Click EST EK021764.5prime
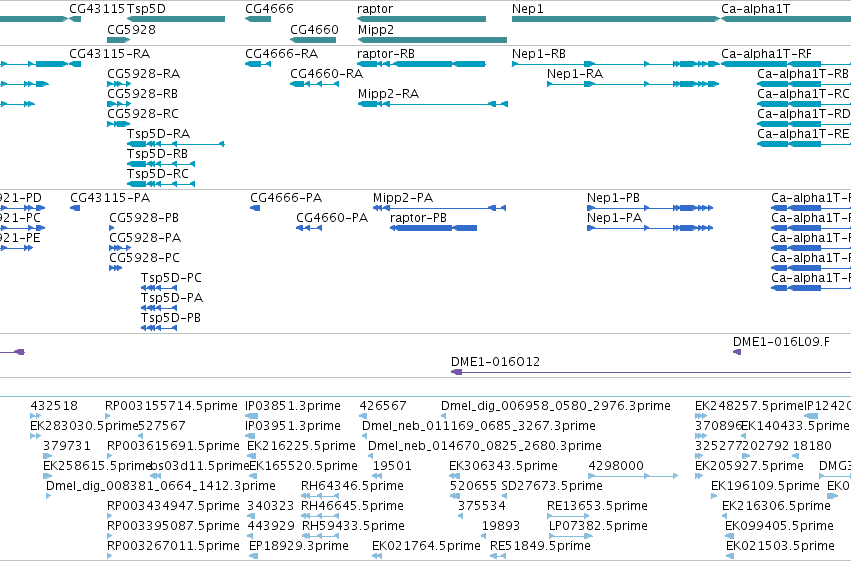This screenshot has height=561, width=851. [427, 546]
